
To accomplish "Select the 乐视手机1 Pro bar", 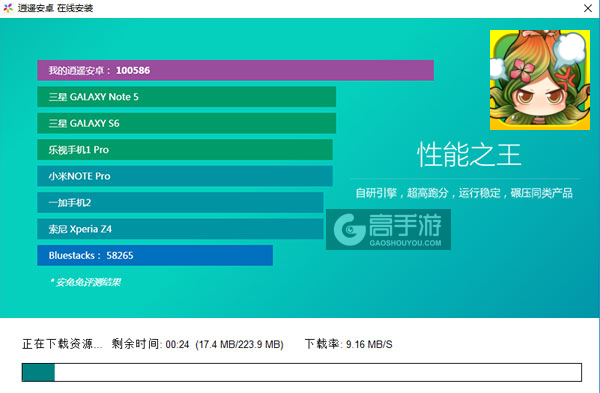I will pyautogui.click(x=185, y=150).
